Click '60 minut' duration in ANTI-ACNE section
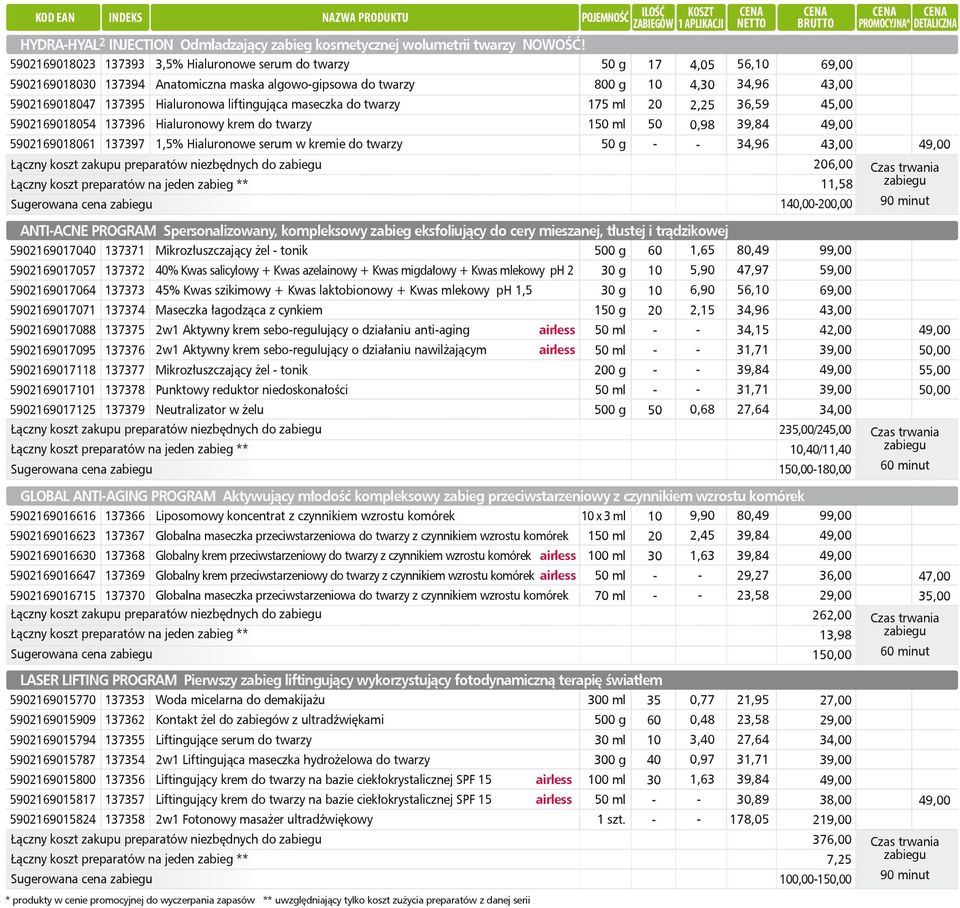Image resolution: width=960 pixels, height=908 pixels. coord(904,465)
